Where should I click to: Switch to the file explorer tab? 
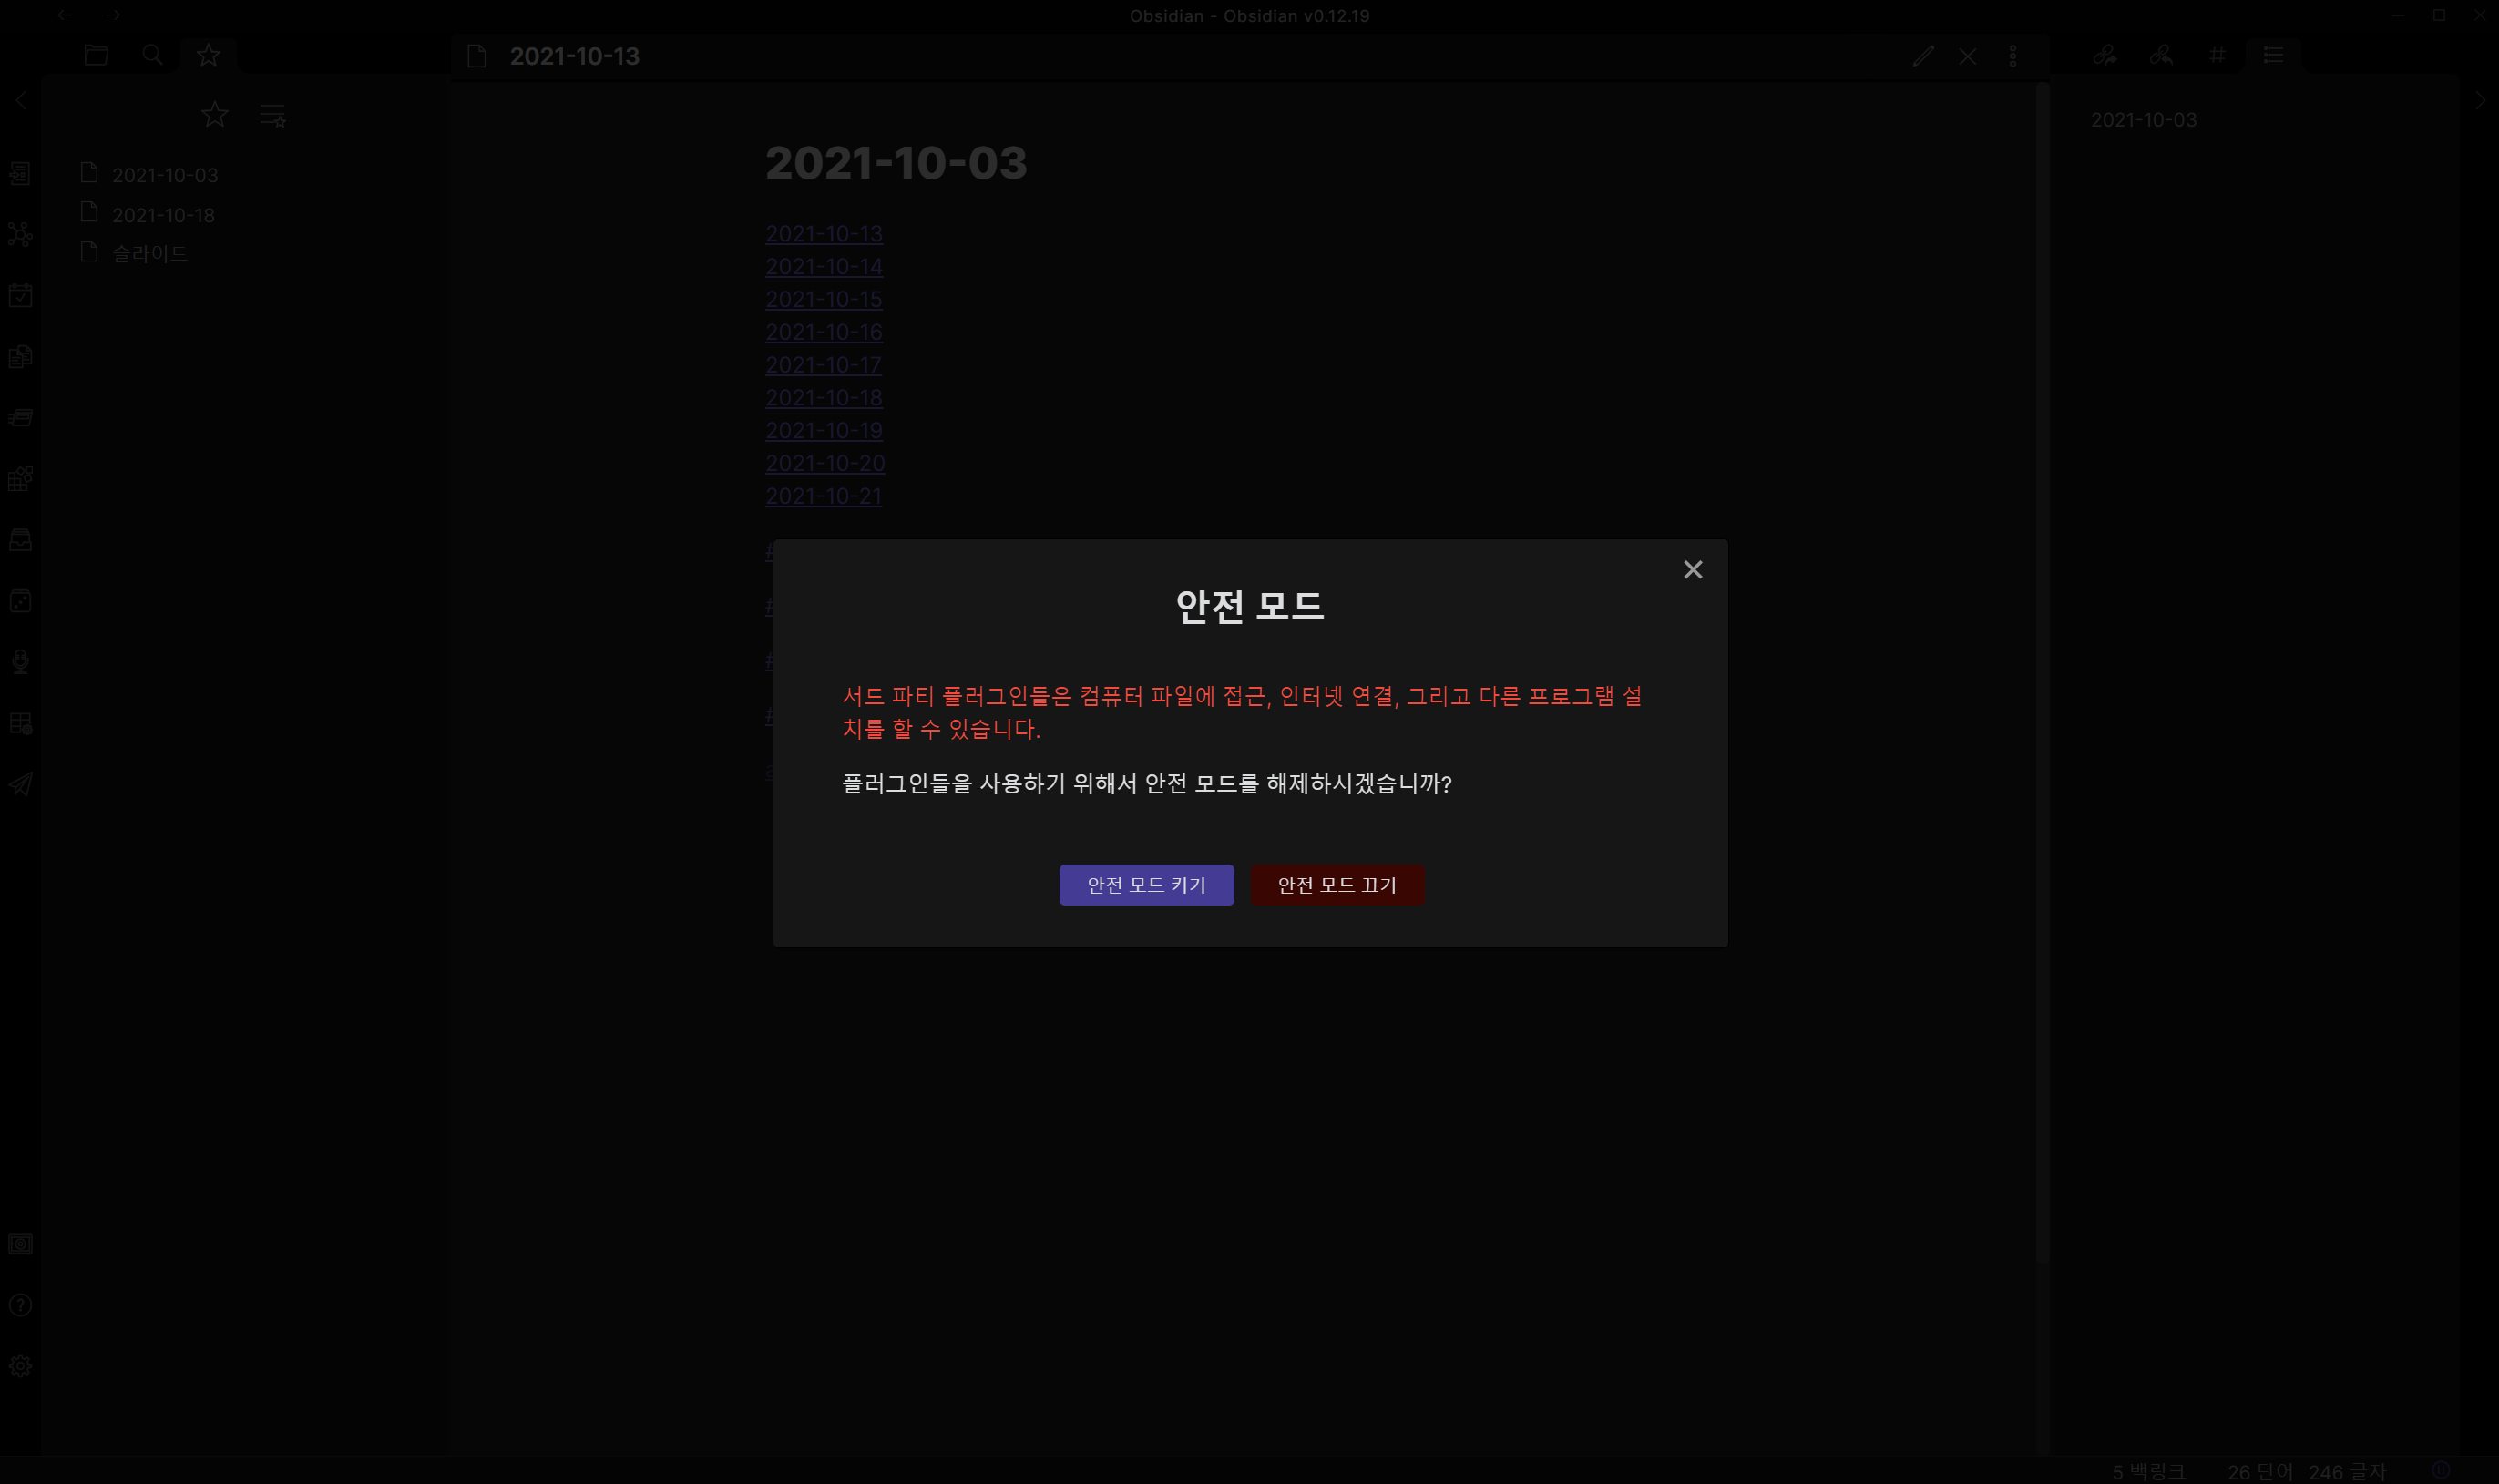pos(96,55)
